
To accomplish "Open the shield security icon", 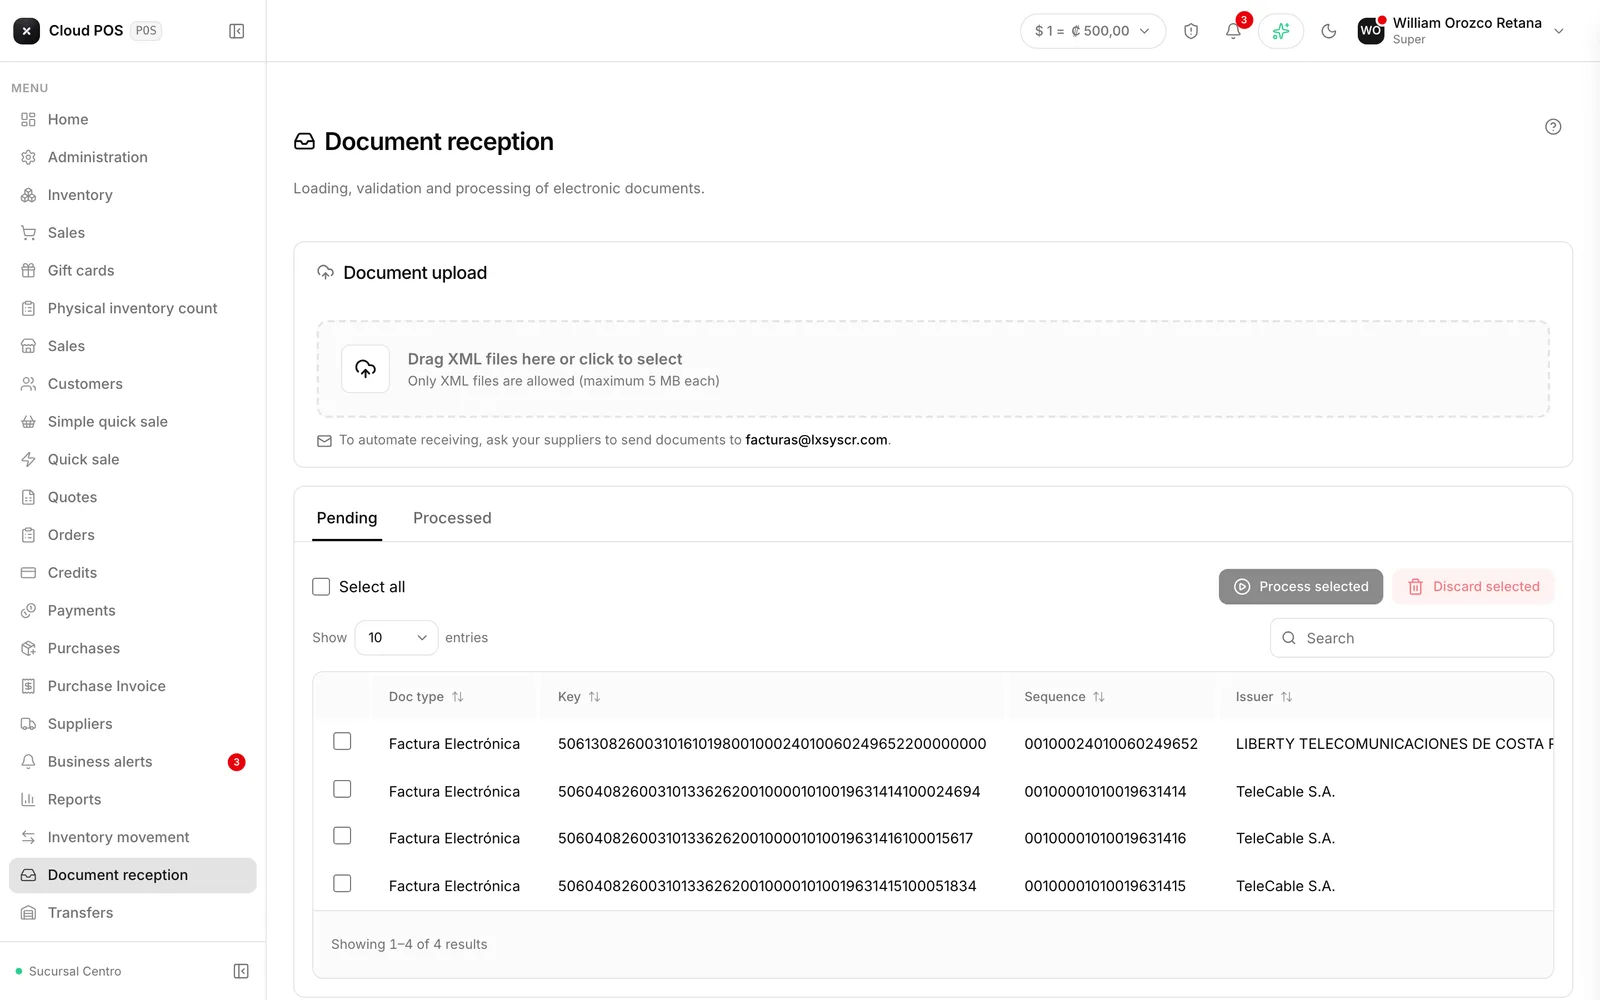I will pyautogui.click(x=1191, y=31).
